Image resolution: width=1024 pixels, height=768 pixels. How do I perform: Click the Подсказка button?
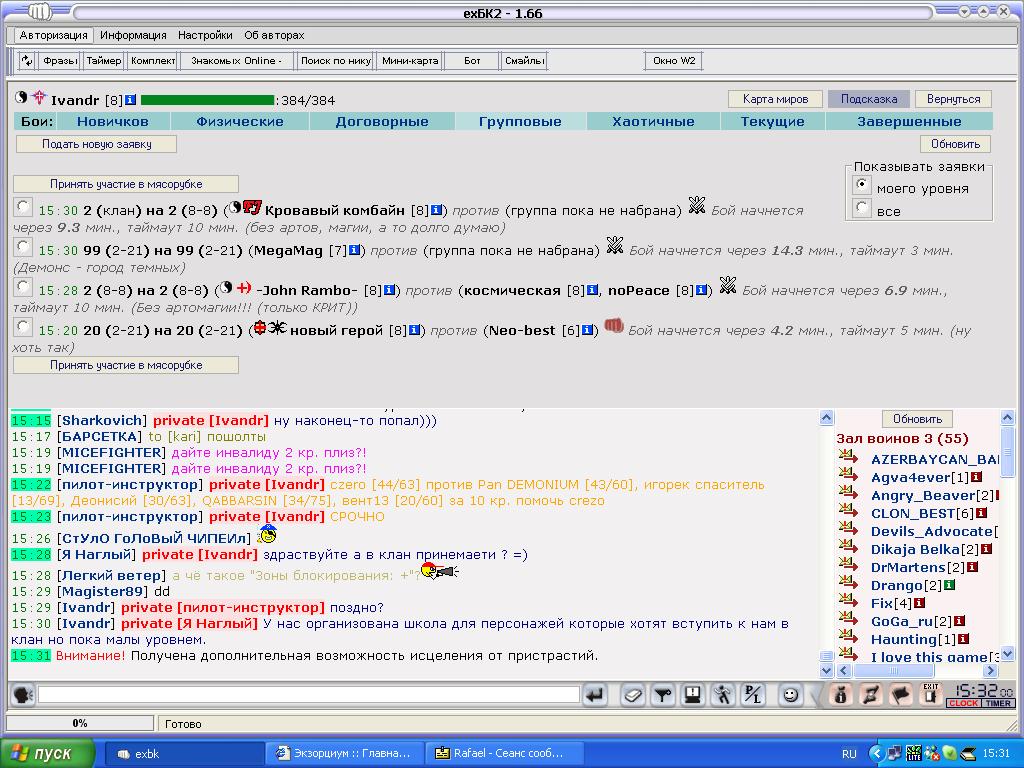click(869, 99)
